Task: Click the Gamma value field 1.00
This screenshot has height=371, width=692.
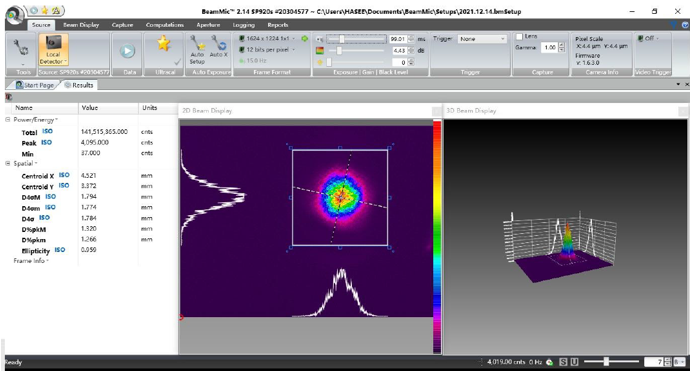Action: (549, 47)
